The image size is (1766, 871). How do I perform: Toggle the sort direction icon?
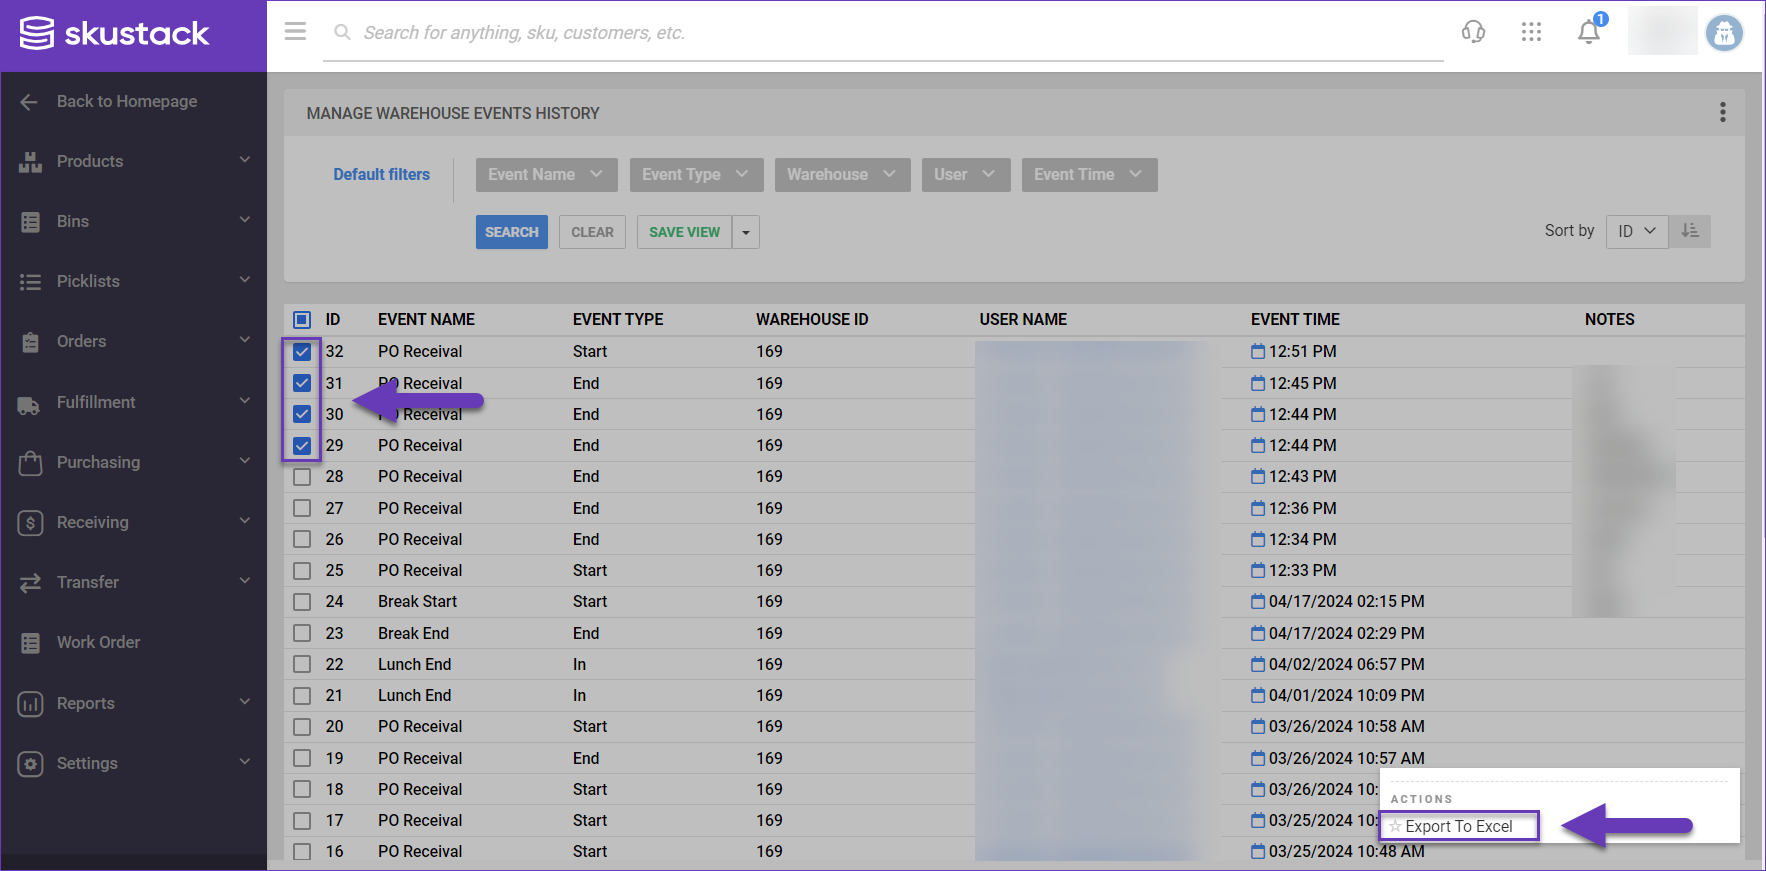coord(1690,231)
